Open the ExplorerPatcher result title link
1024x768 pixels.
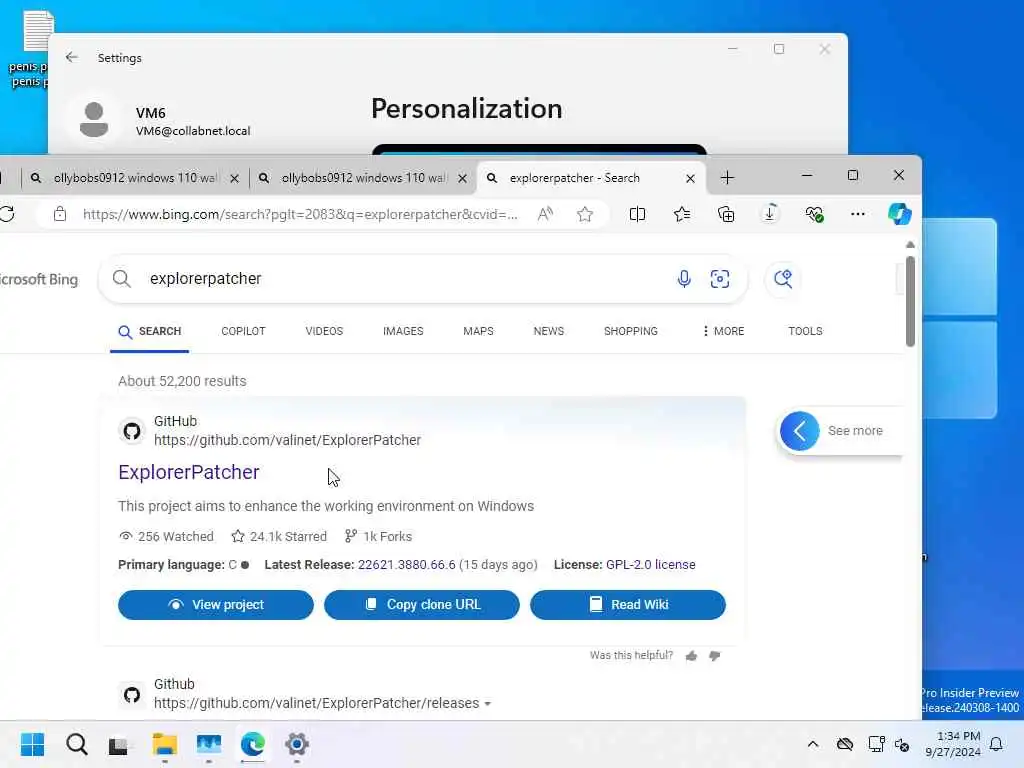(189, 472)
